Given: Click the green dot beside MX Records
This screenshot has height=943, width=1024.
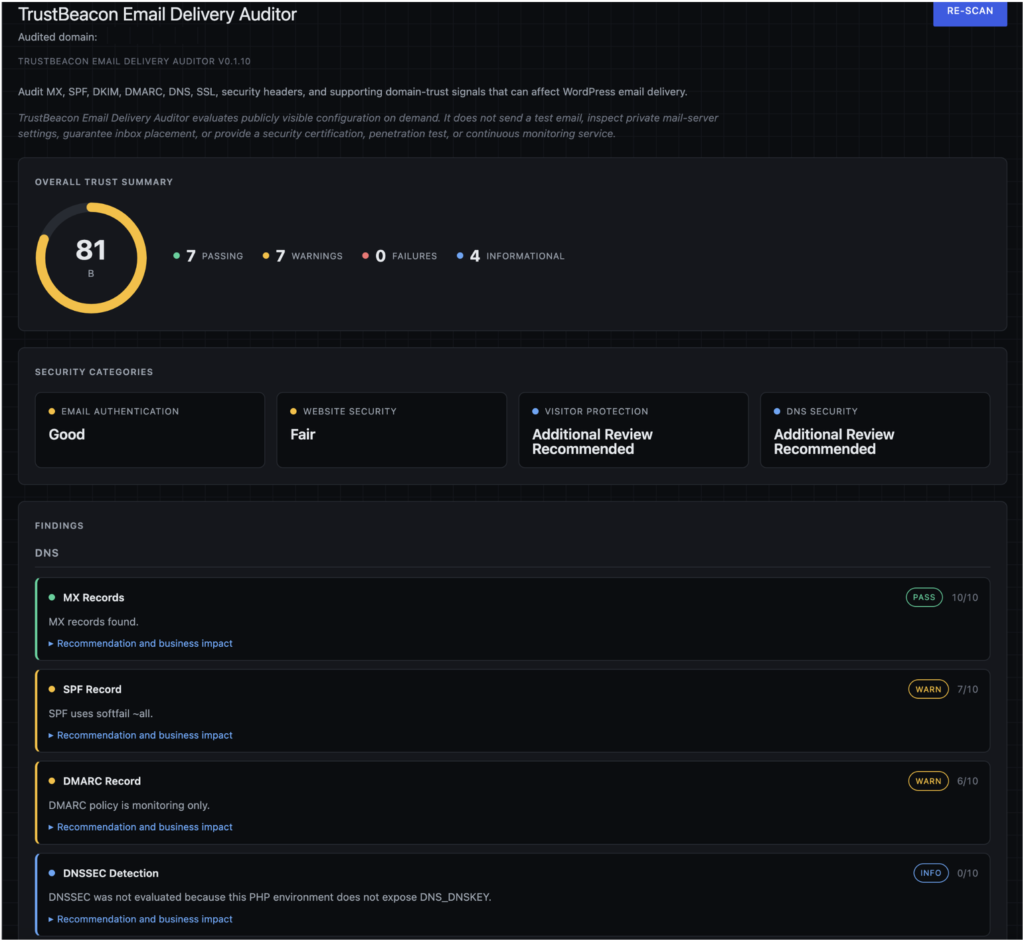Looking at the screenshot, I should (x=52, y=598).
